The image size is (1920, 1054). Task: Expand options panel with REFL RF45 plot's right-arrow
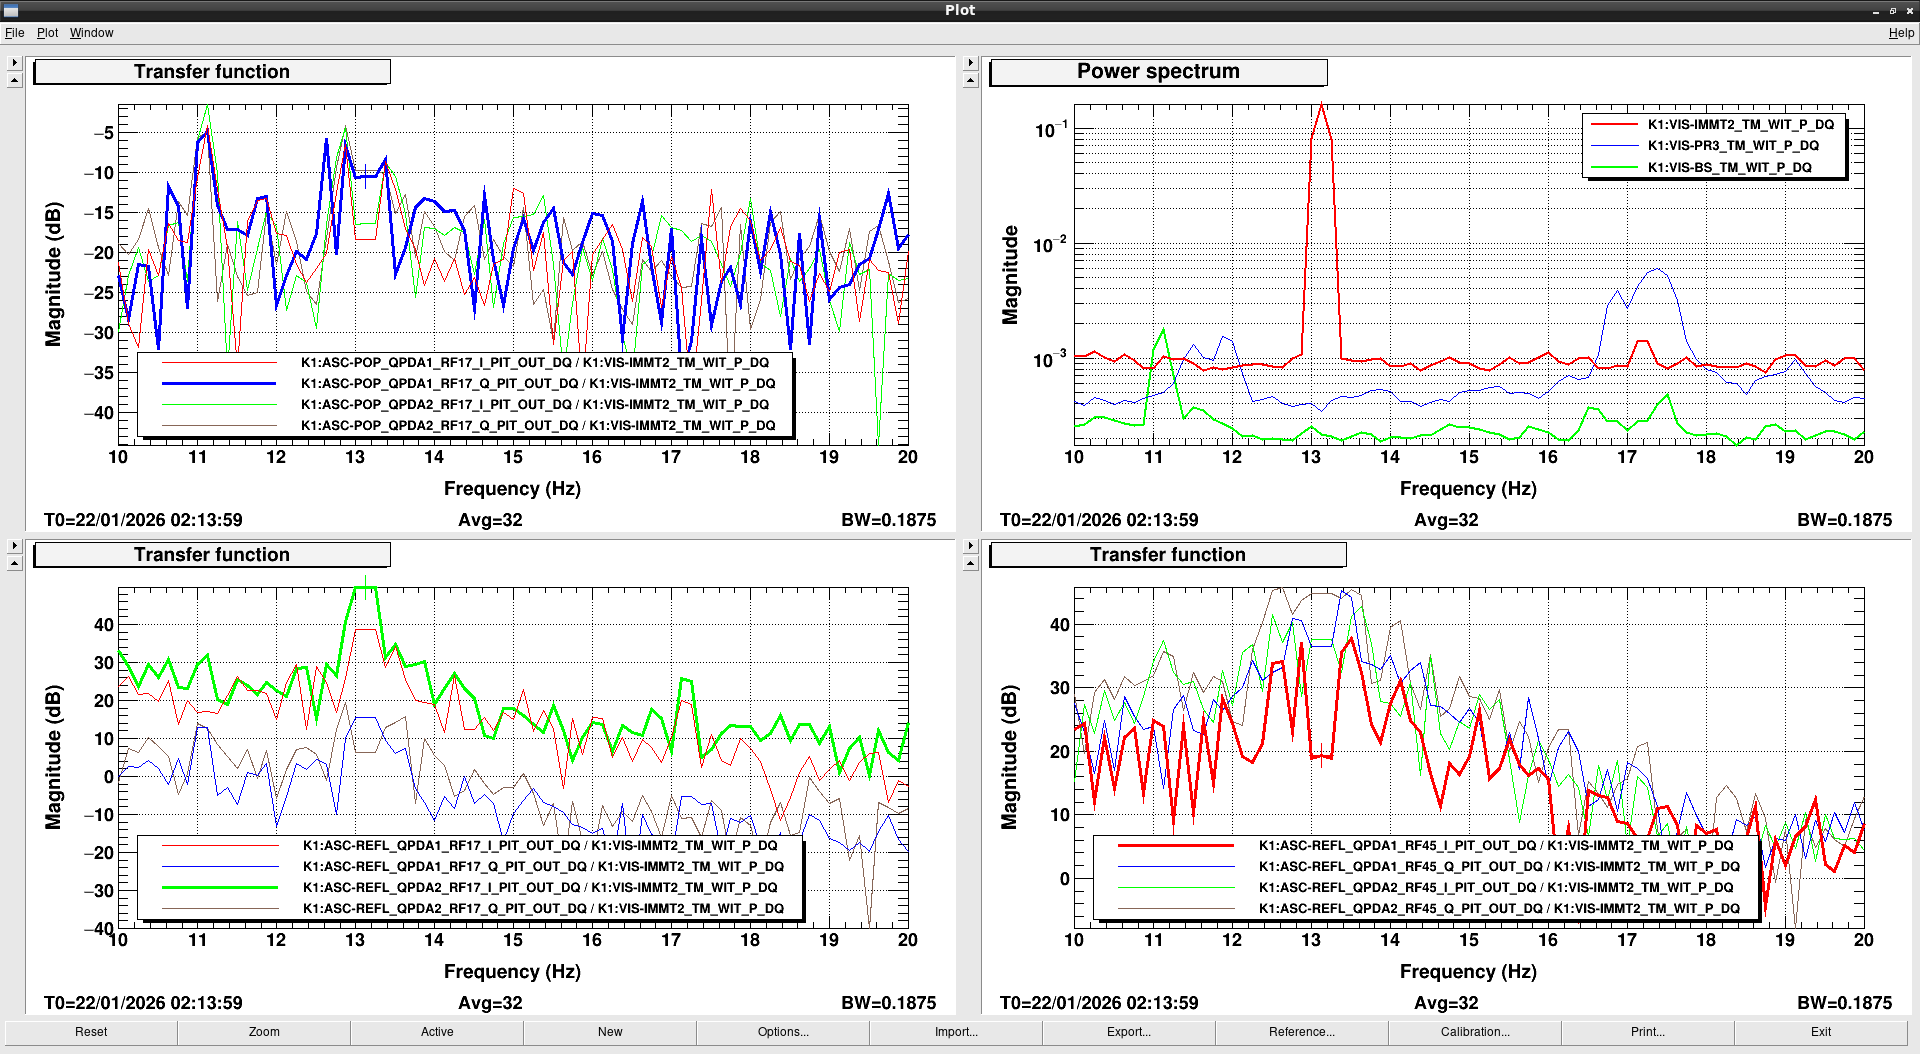click(x=970, y=546)
